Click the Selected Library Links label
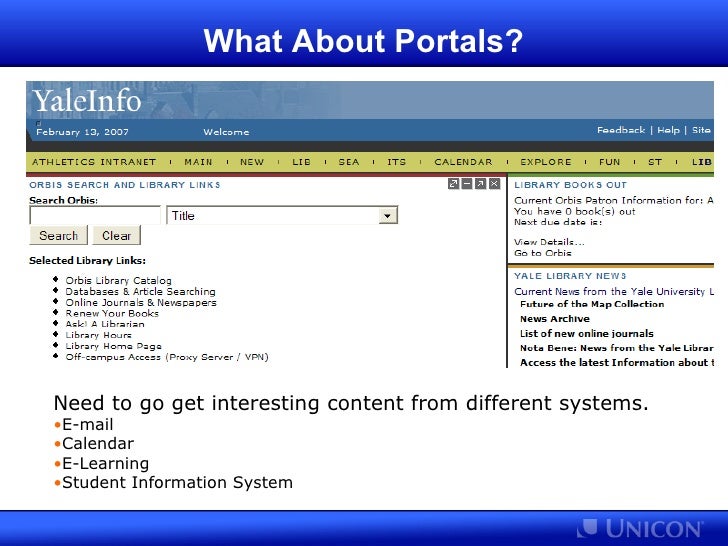 pyautogui.click(x=87, y=260)
